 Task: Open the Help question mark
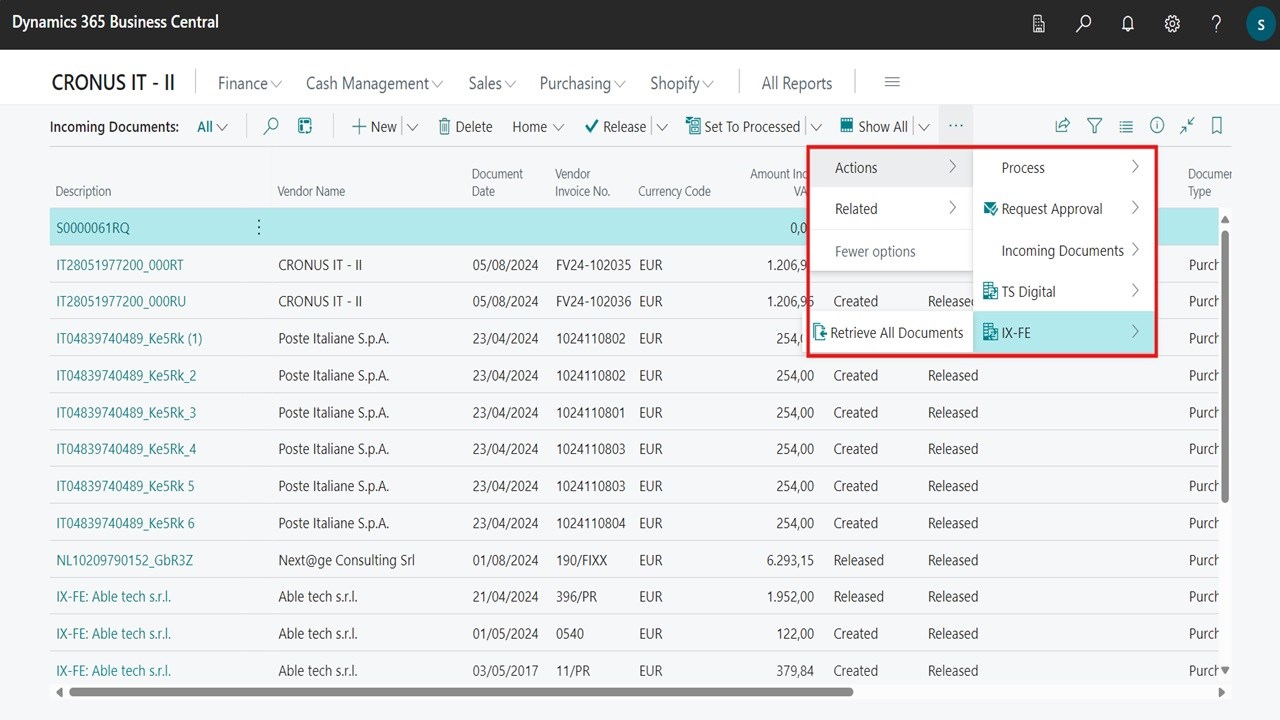pos(1216,24)
